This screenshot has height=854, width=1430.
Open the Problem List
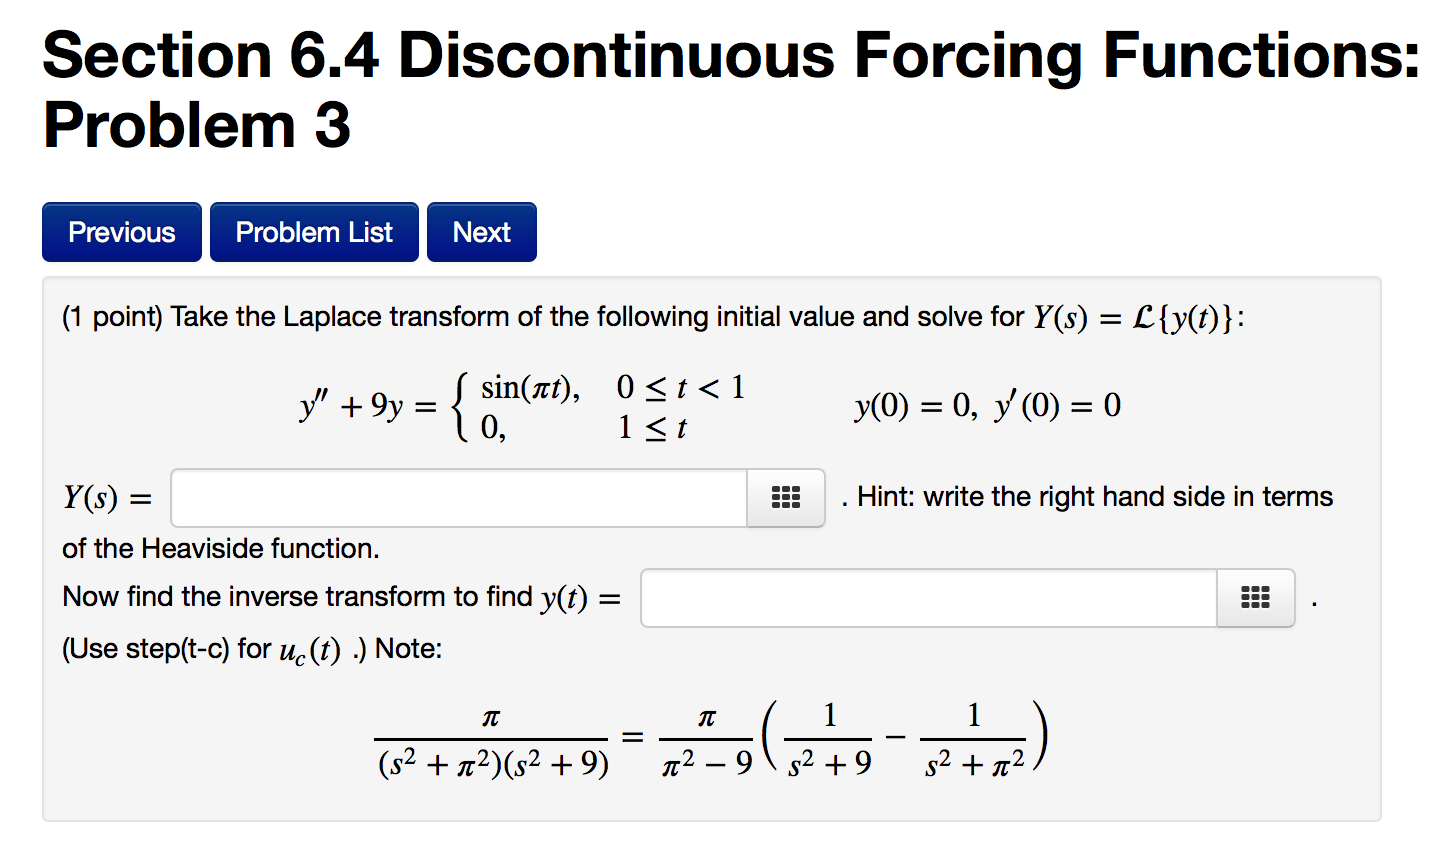[313, 231]
